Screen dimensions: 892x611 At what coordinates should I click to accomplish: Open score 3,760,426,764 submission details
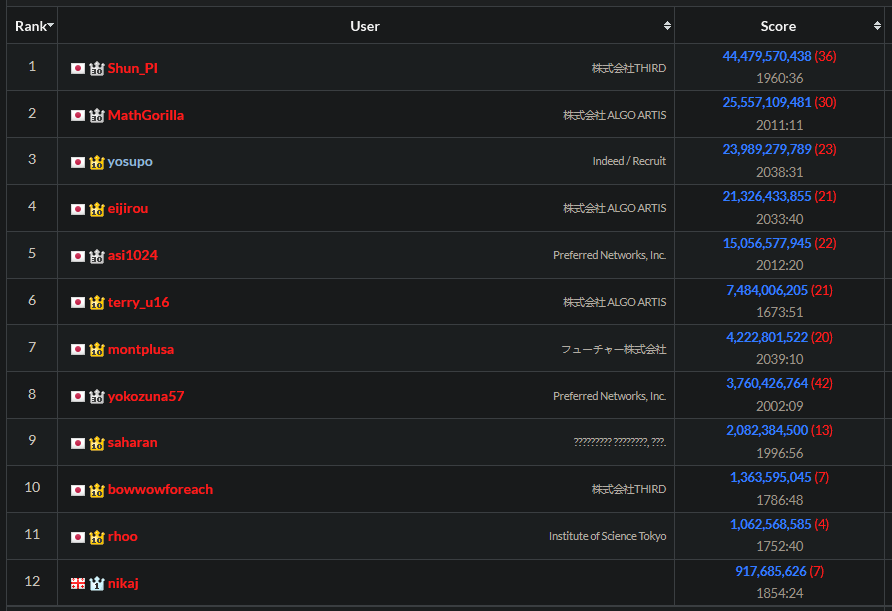767,383
